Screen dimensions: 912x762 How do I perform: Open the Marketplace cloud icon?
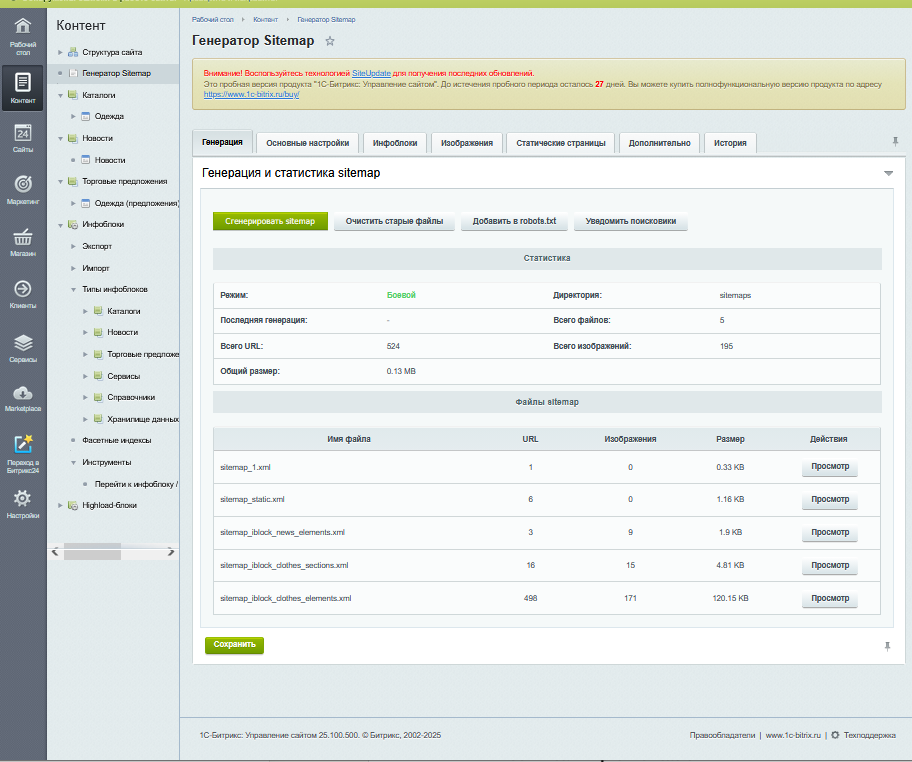click(x=22, y=395)
